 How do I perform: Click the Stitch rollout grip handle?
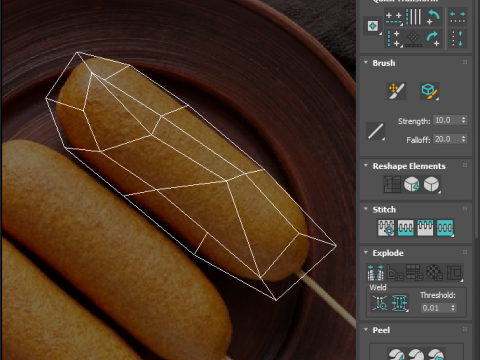pyautogui.click(x=465, y=209)
